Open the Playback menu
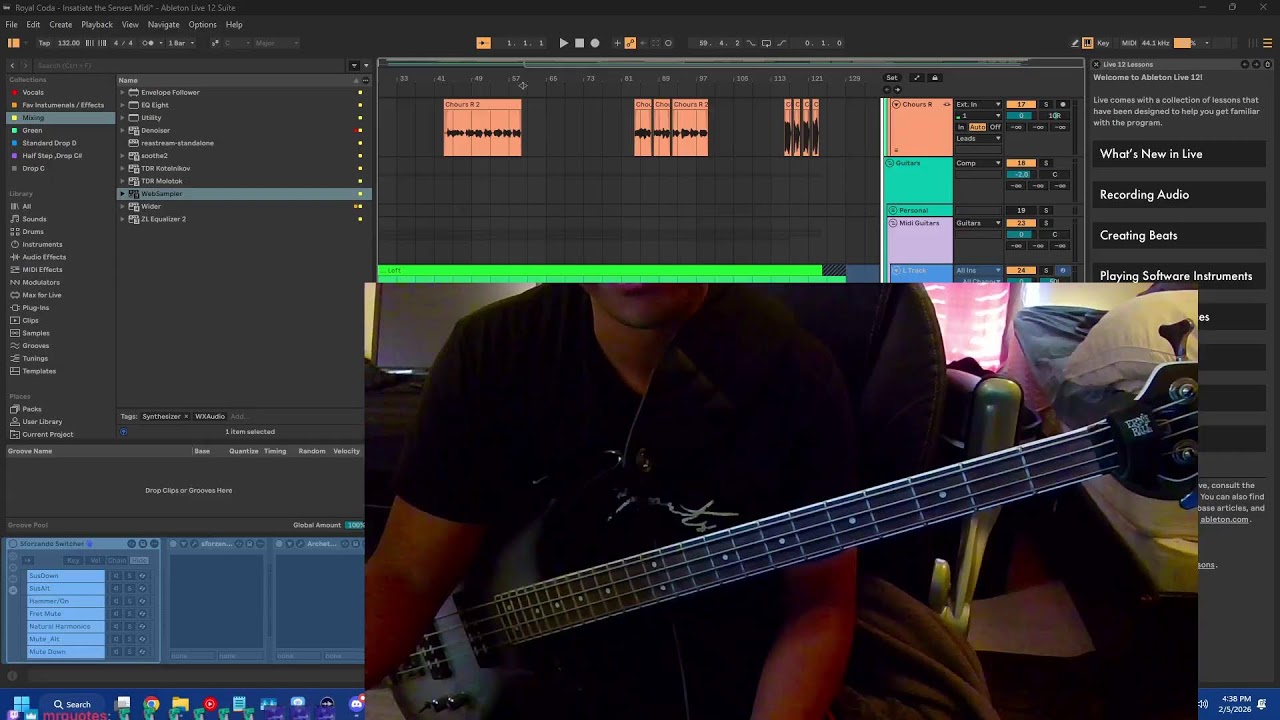The image size is (1280, 720). 97,24
